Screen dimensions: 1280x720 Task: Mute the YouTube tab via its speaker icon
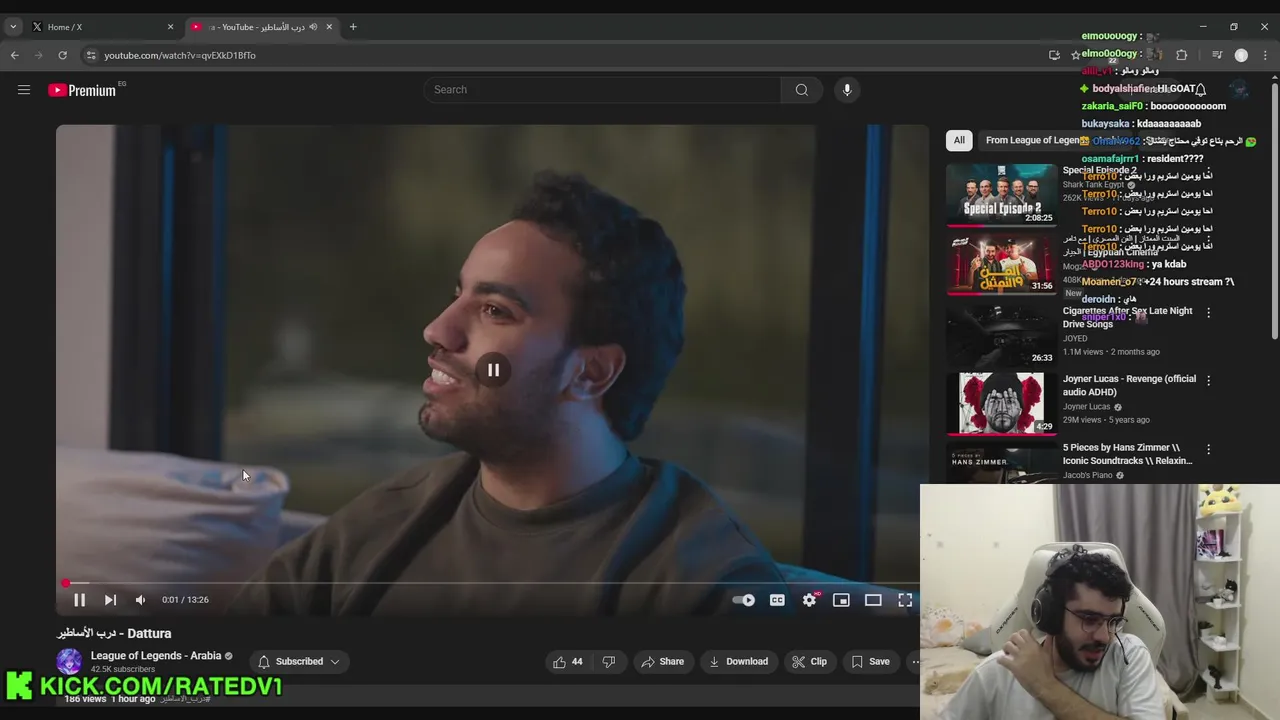(x=313, y=27)
